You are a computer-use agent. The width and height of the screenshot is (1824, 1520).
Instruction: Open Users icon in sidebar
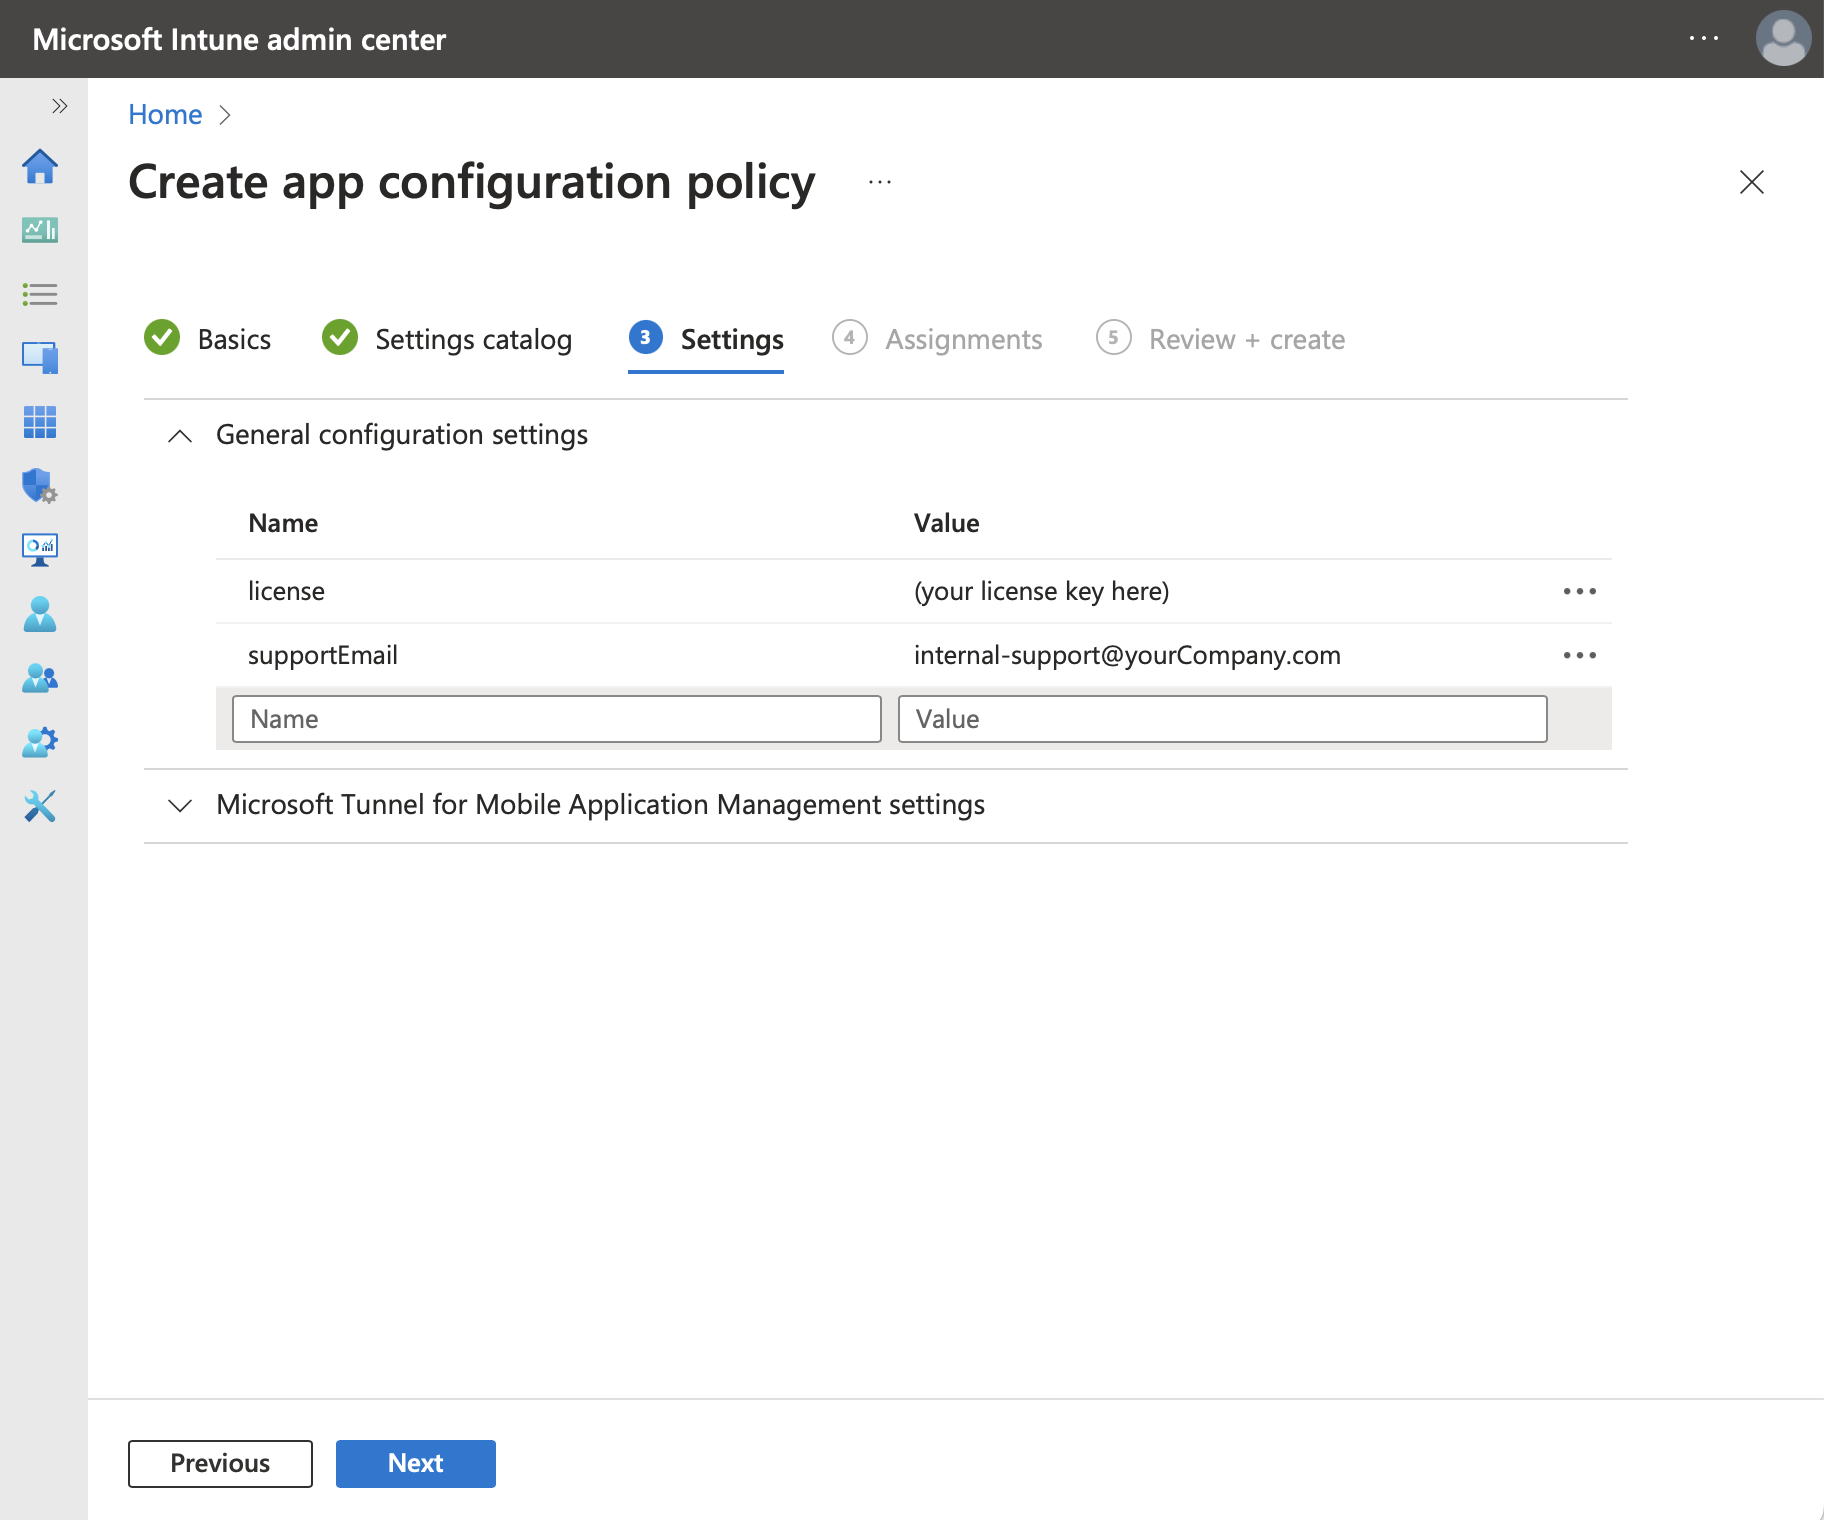(40, 614)
